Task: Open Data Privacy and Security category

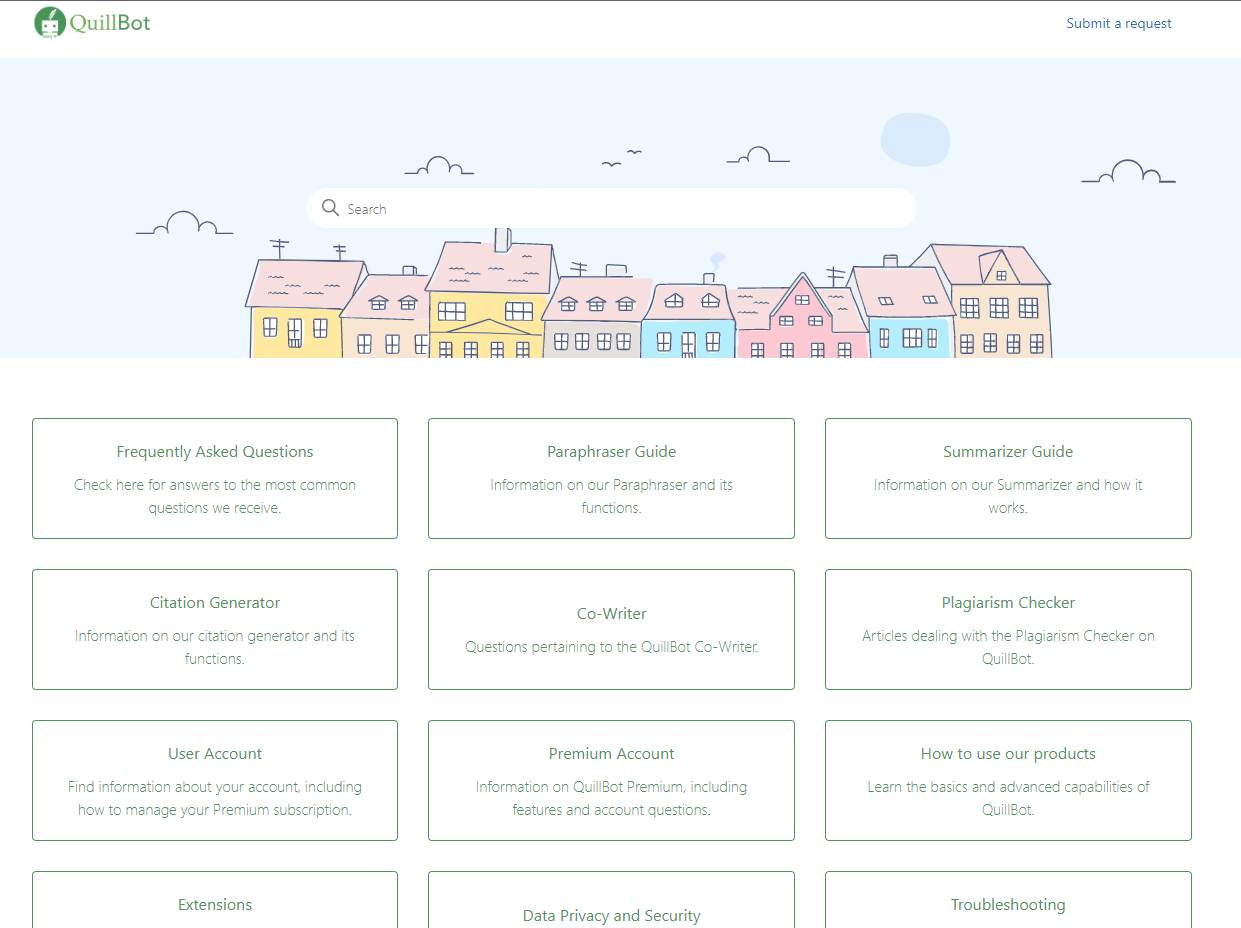Action: tap(611, 914)
